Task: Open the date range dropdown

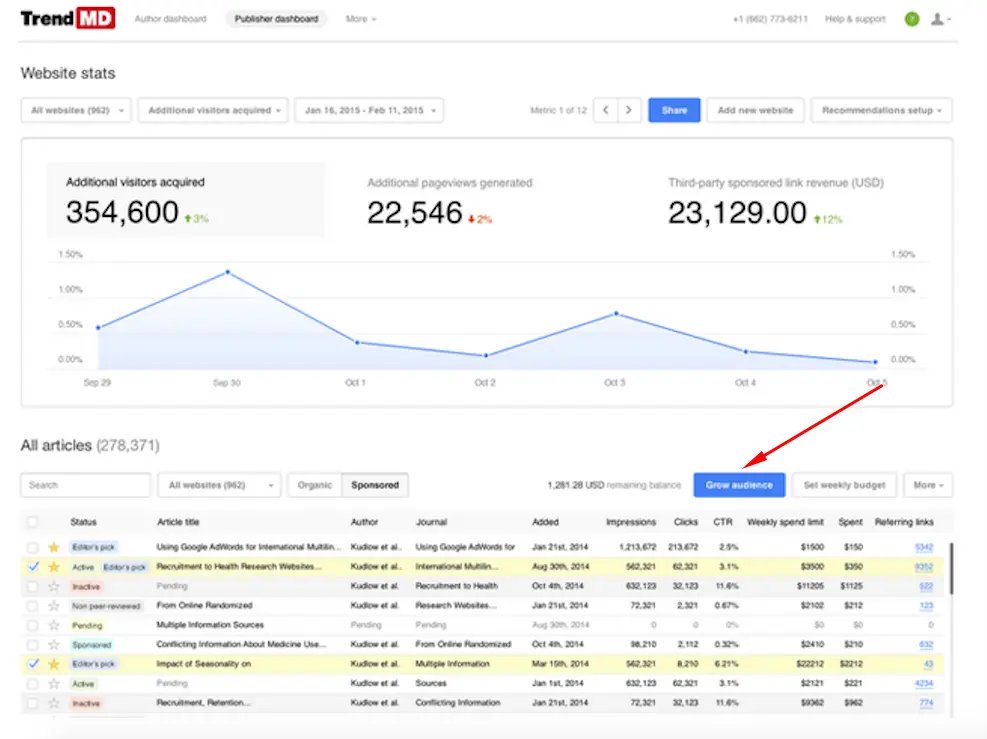Action: (368, 110)
